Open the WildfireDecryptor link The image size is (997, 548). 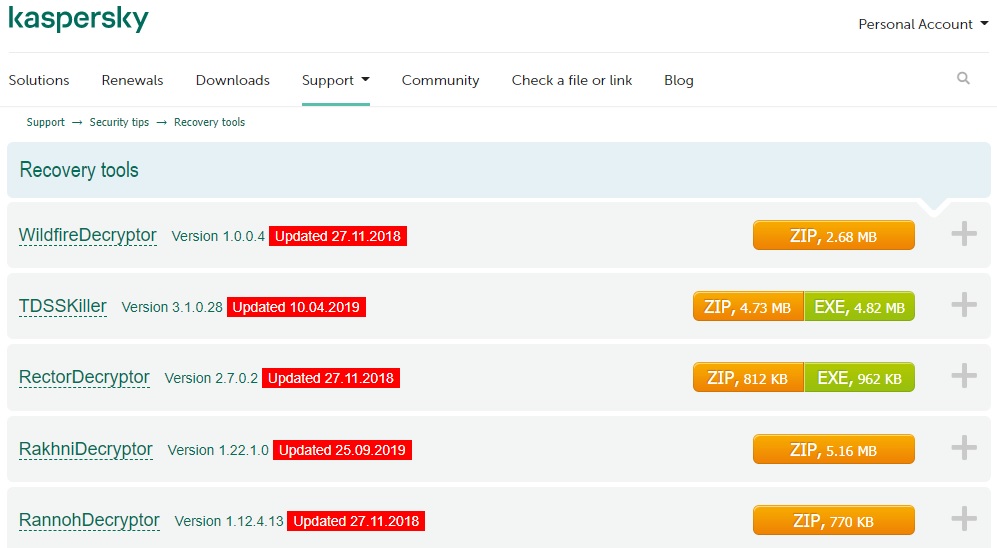click(x=88, y=235)
